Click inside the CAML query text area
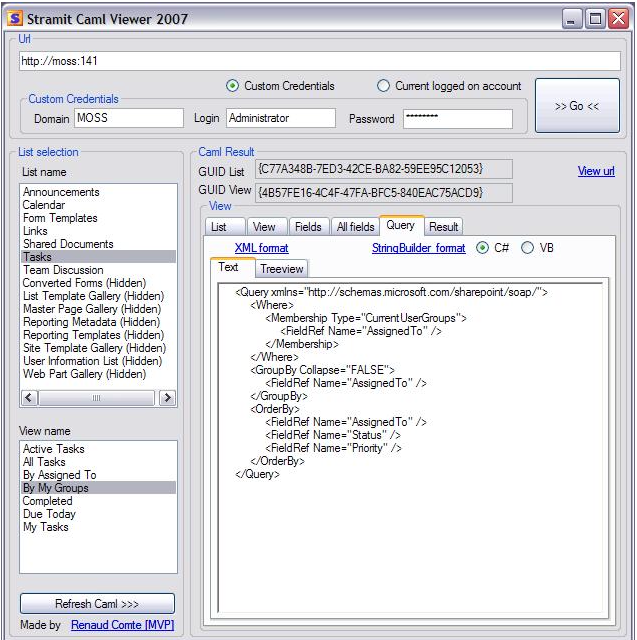 tap(412, 447)
